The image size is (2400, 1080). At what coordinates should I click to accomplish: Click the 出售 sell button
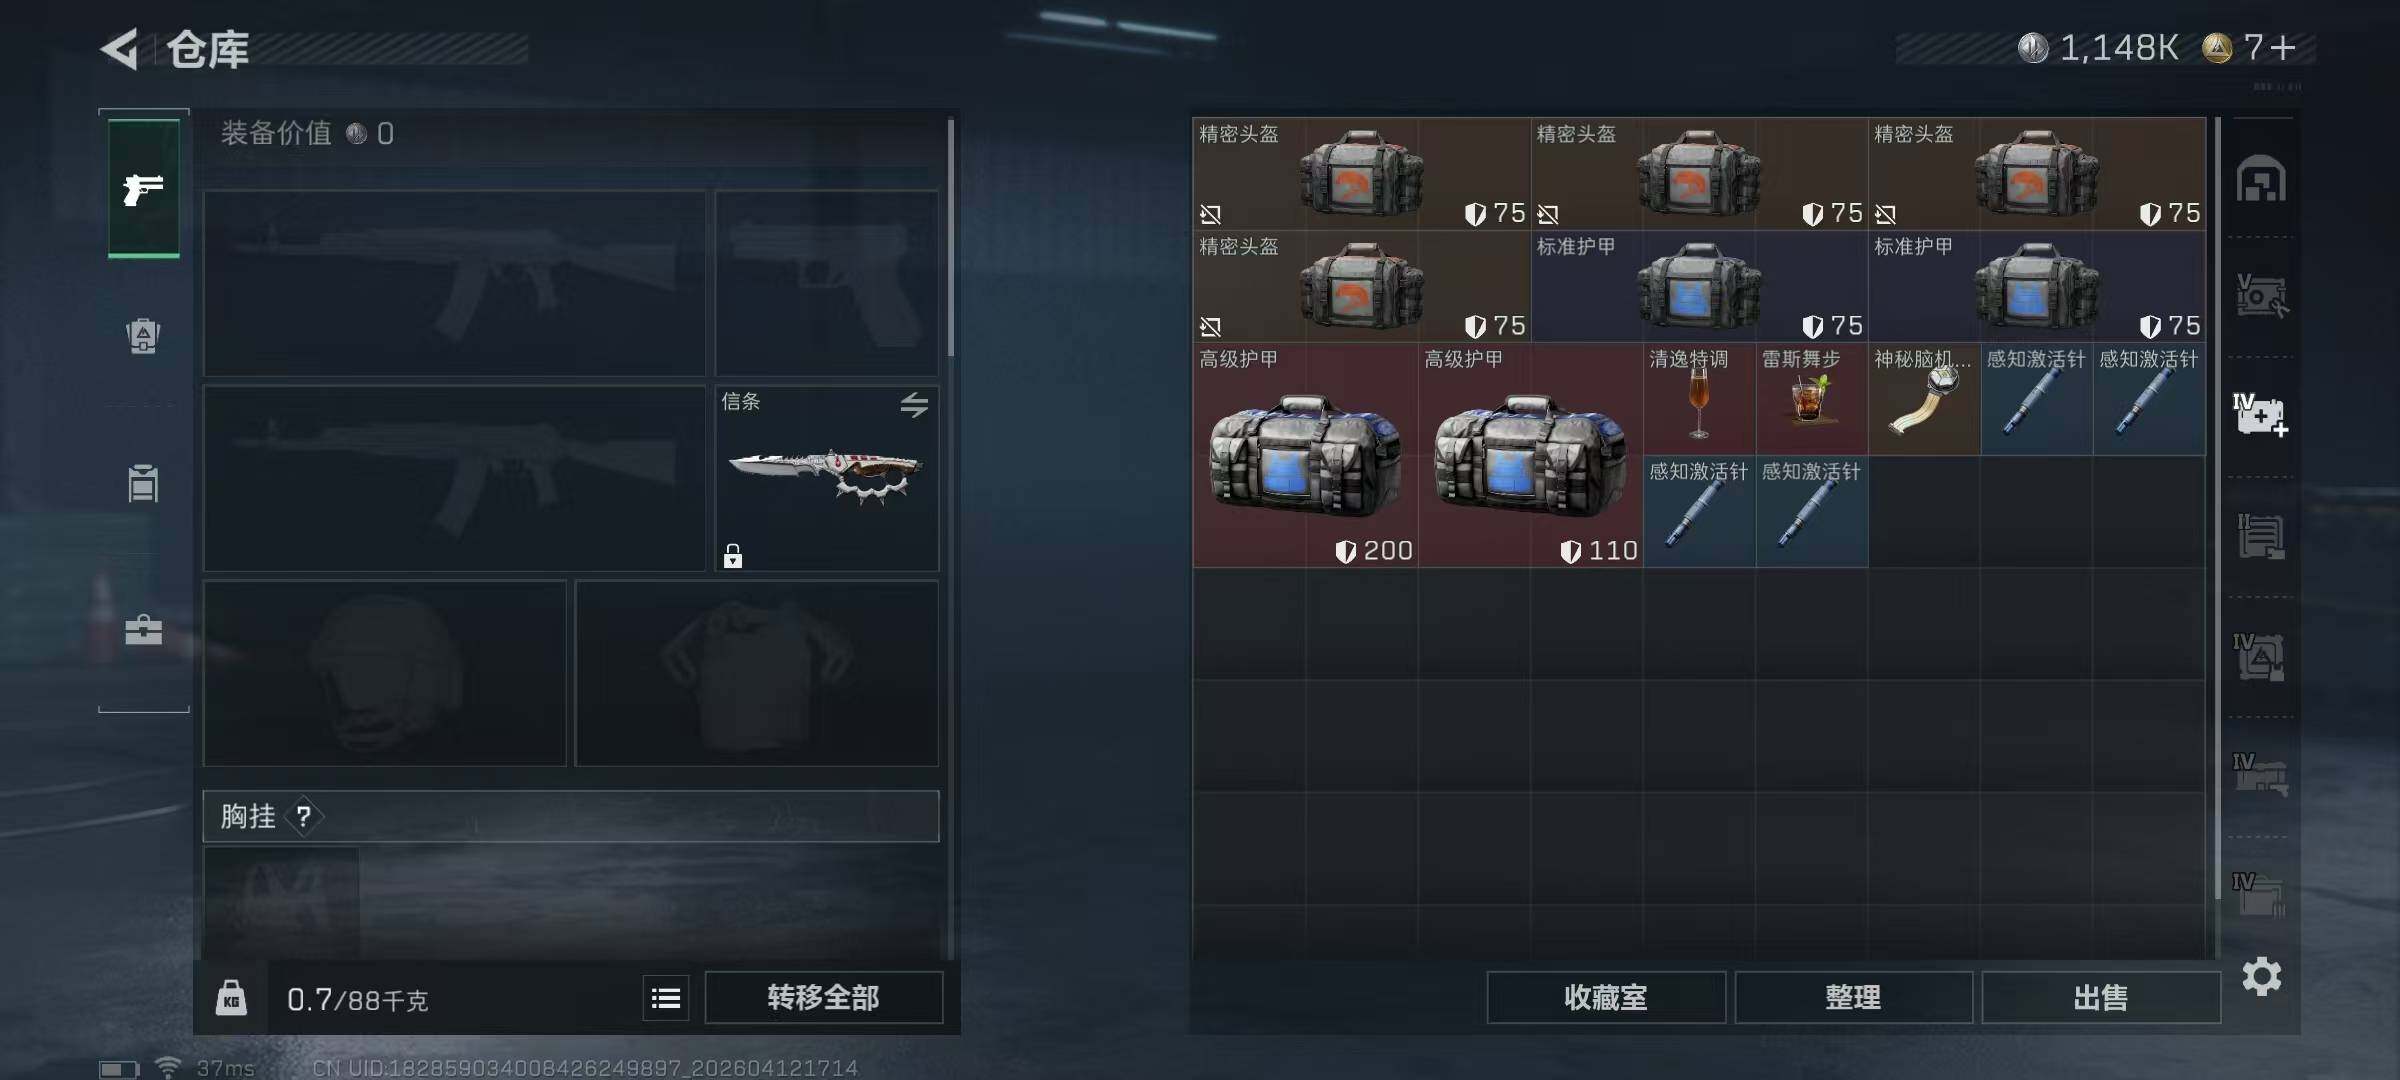(x=2100, y=997)
